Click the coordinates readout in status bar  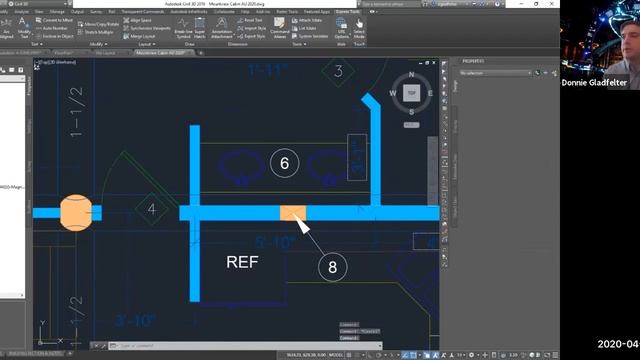[x=306, y=355]
